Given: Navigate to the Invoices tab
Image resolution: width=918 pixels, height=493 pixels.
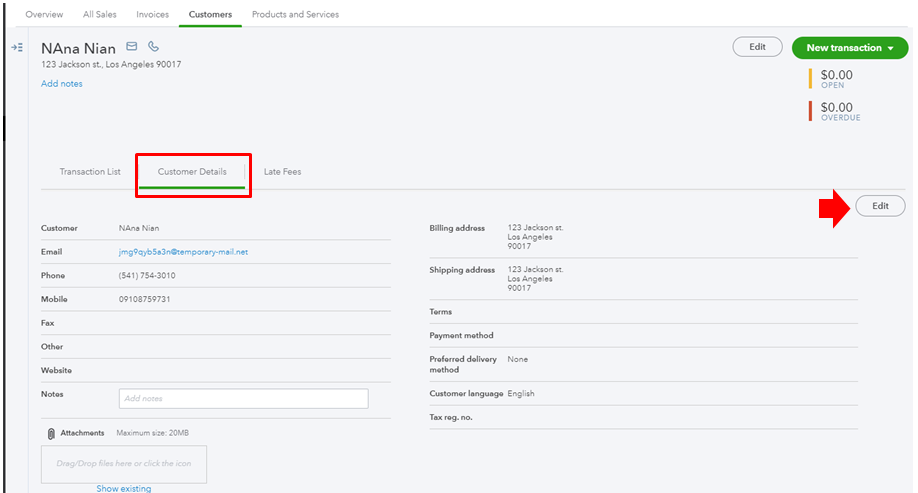Looking at the screenshot, I should [152, 15].
